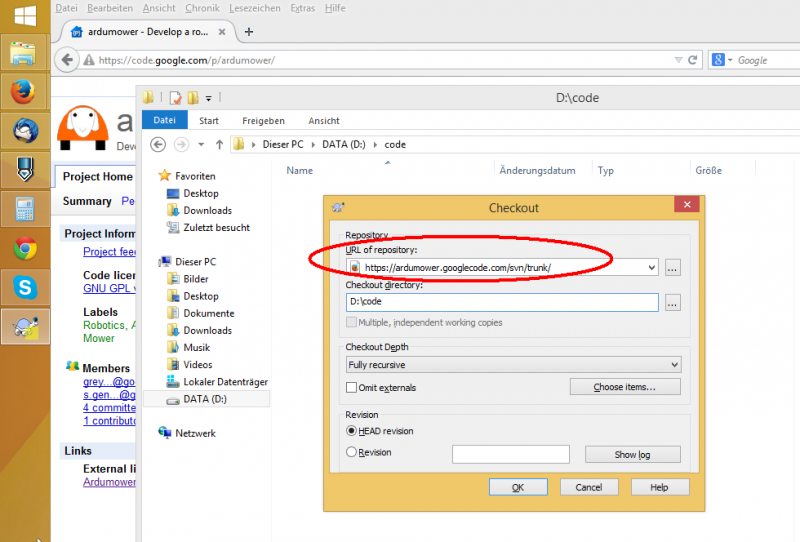Click Explorer forward navigation arrow

pyautogui.click(x=181, y=144)
